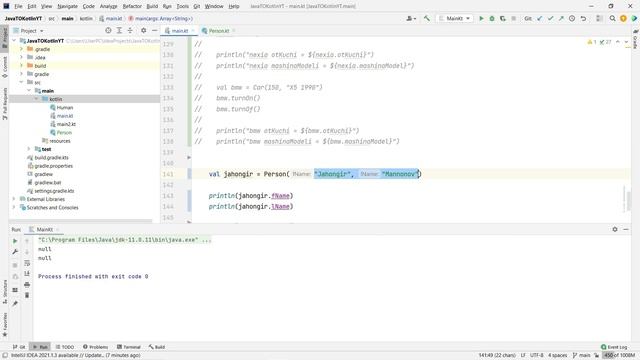Screen dimensions: 640x360
Task: Open the Refactor menu
Action: pos(132,7)
